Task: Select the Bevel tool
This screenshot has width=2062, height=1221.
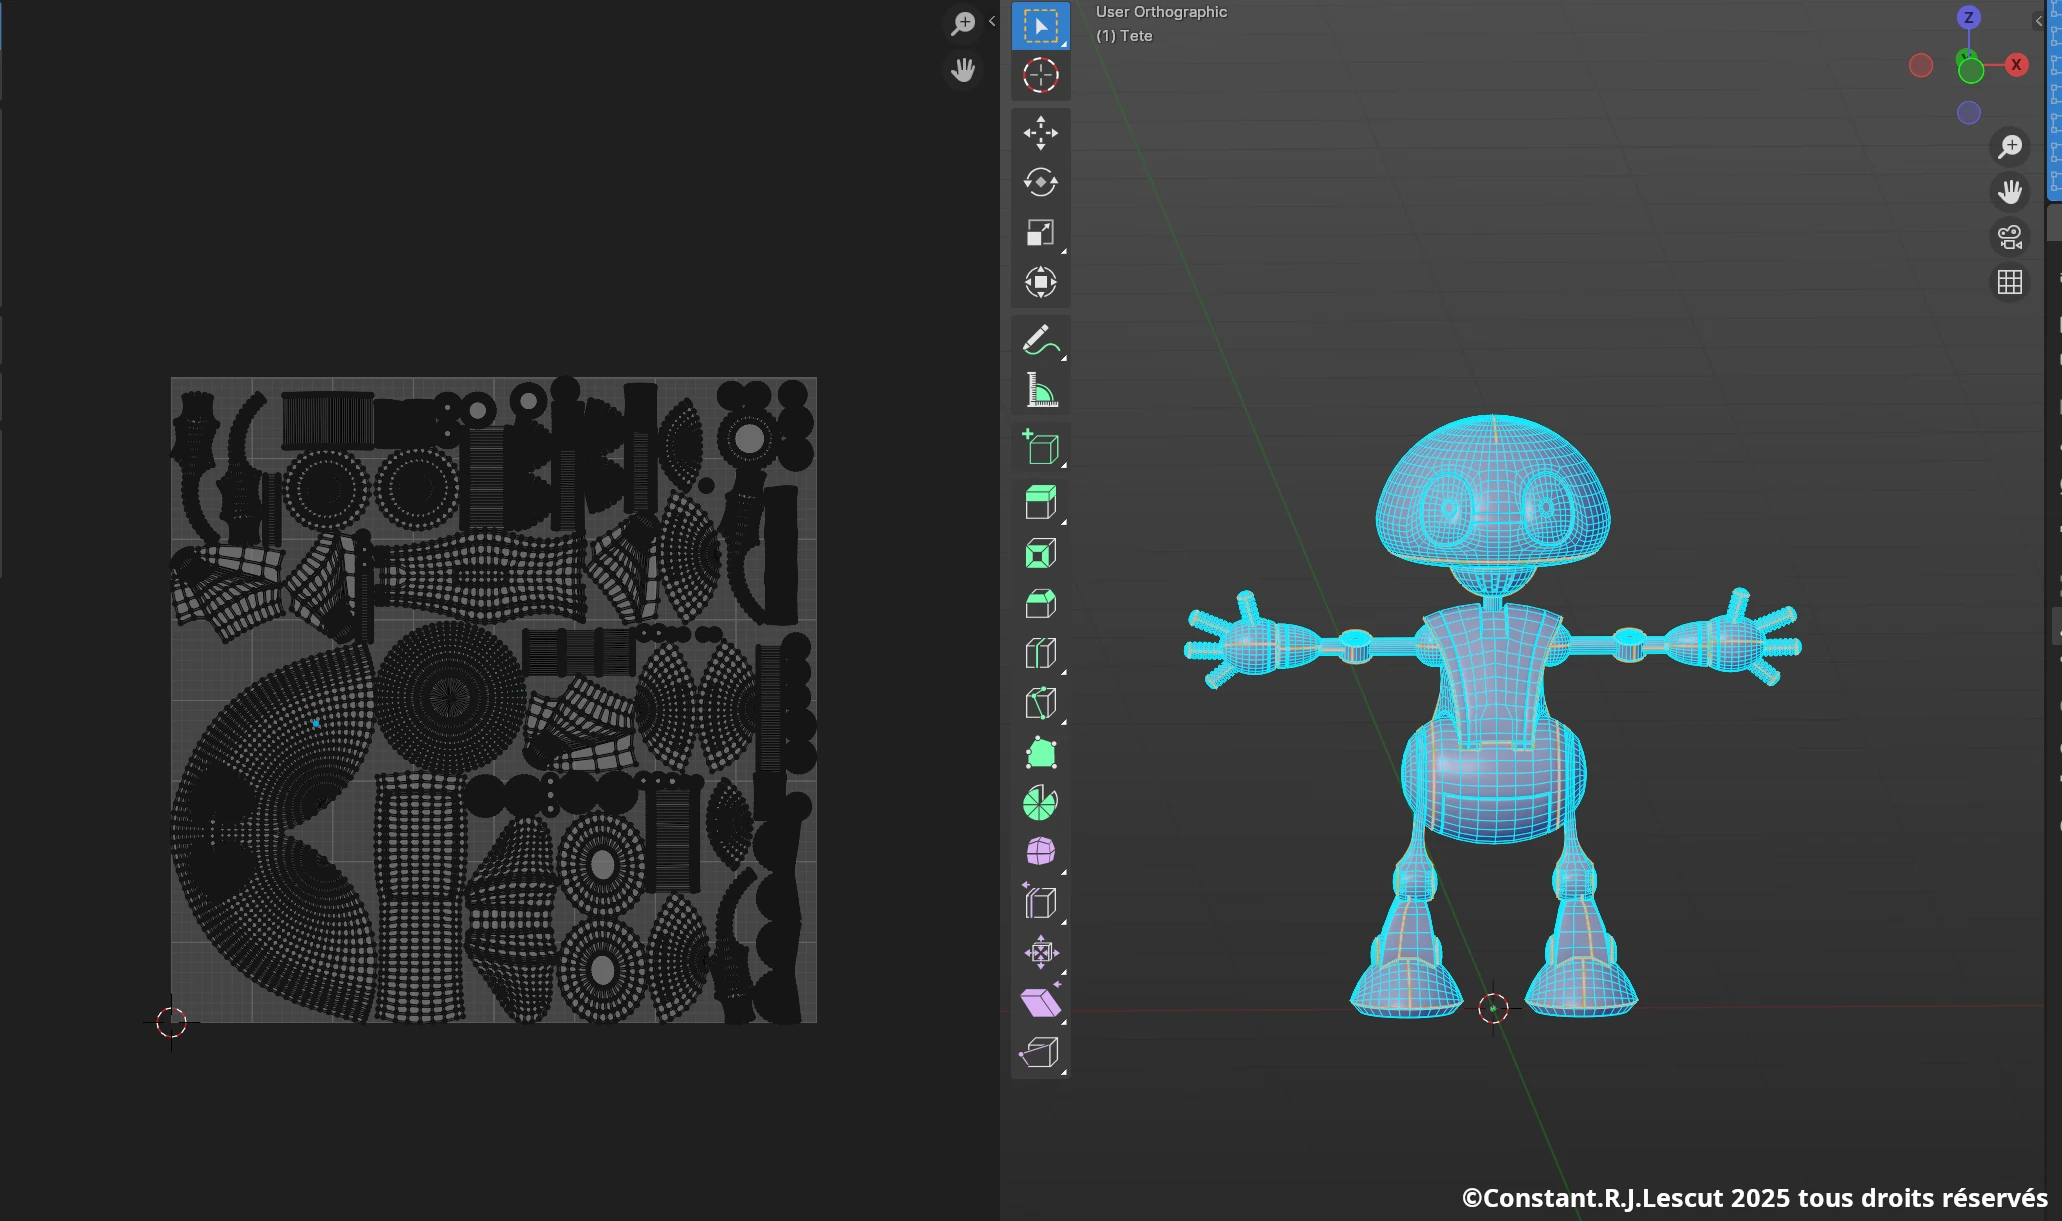Action: (1041, 603)
